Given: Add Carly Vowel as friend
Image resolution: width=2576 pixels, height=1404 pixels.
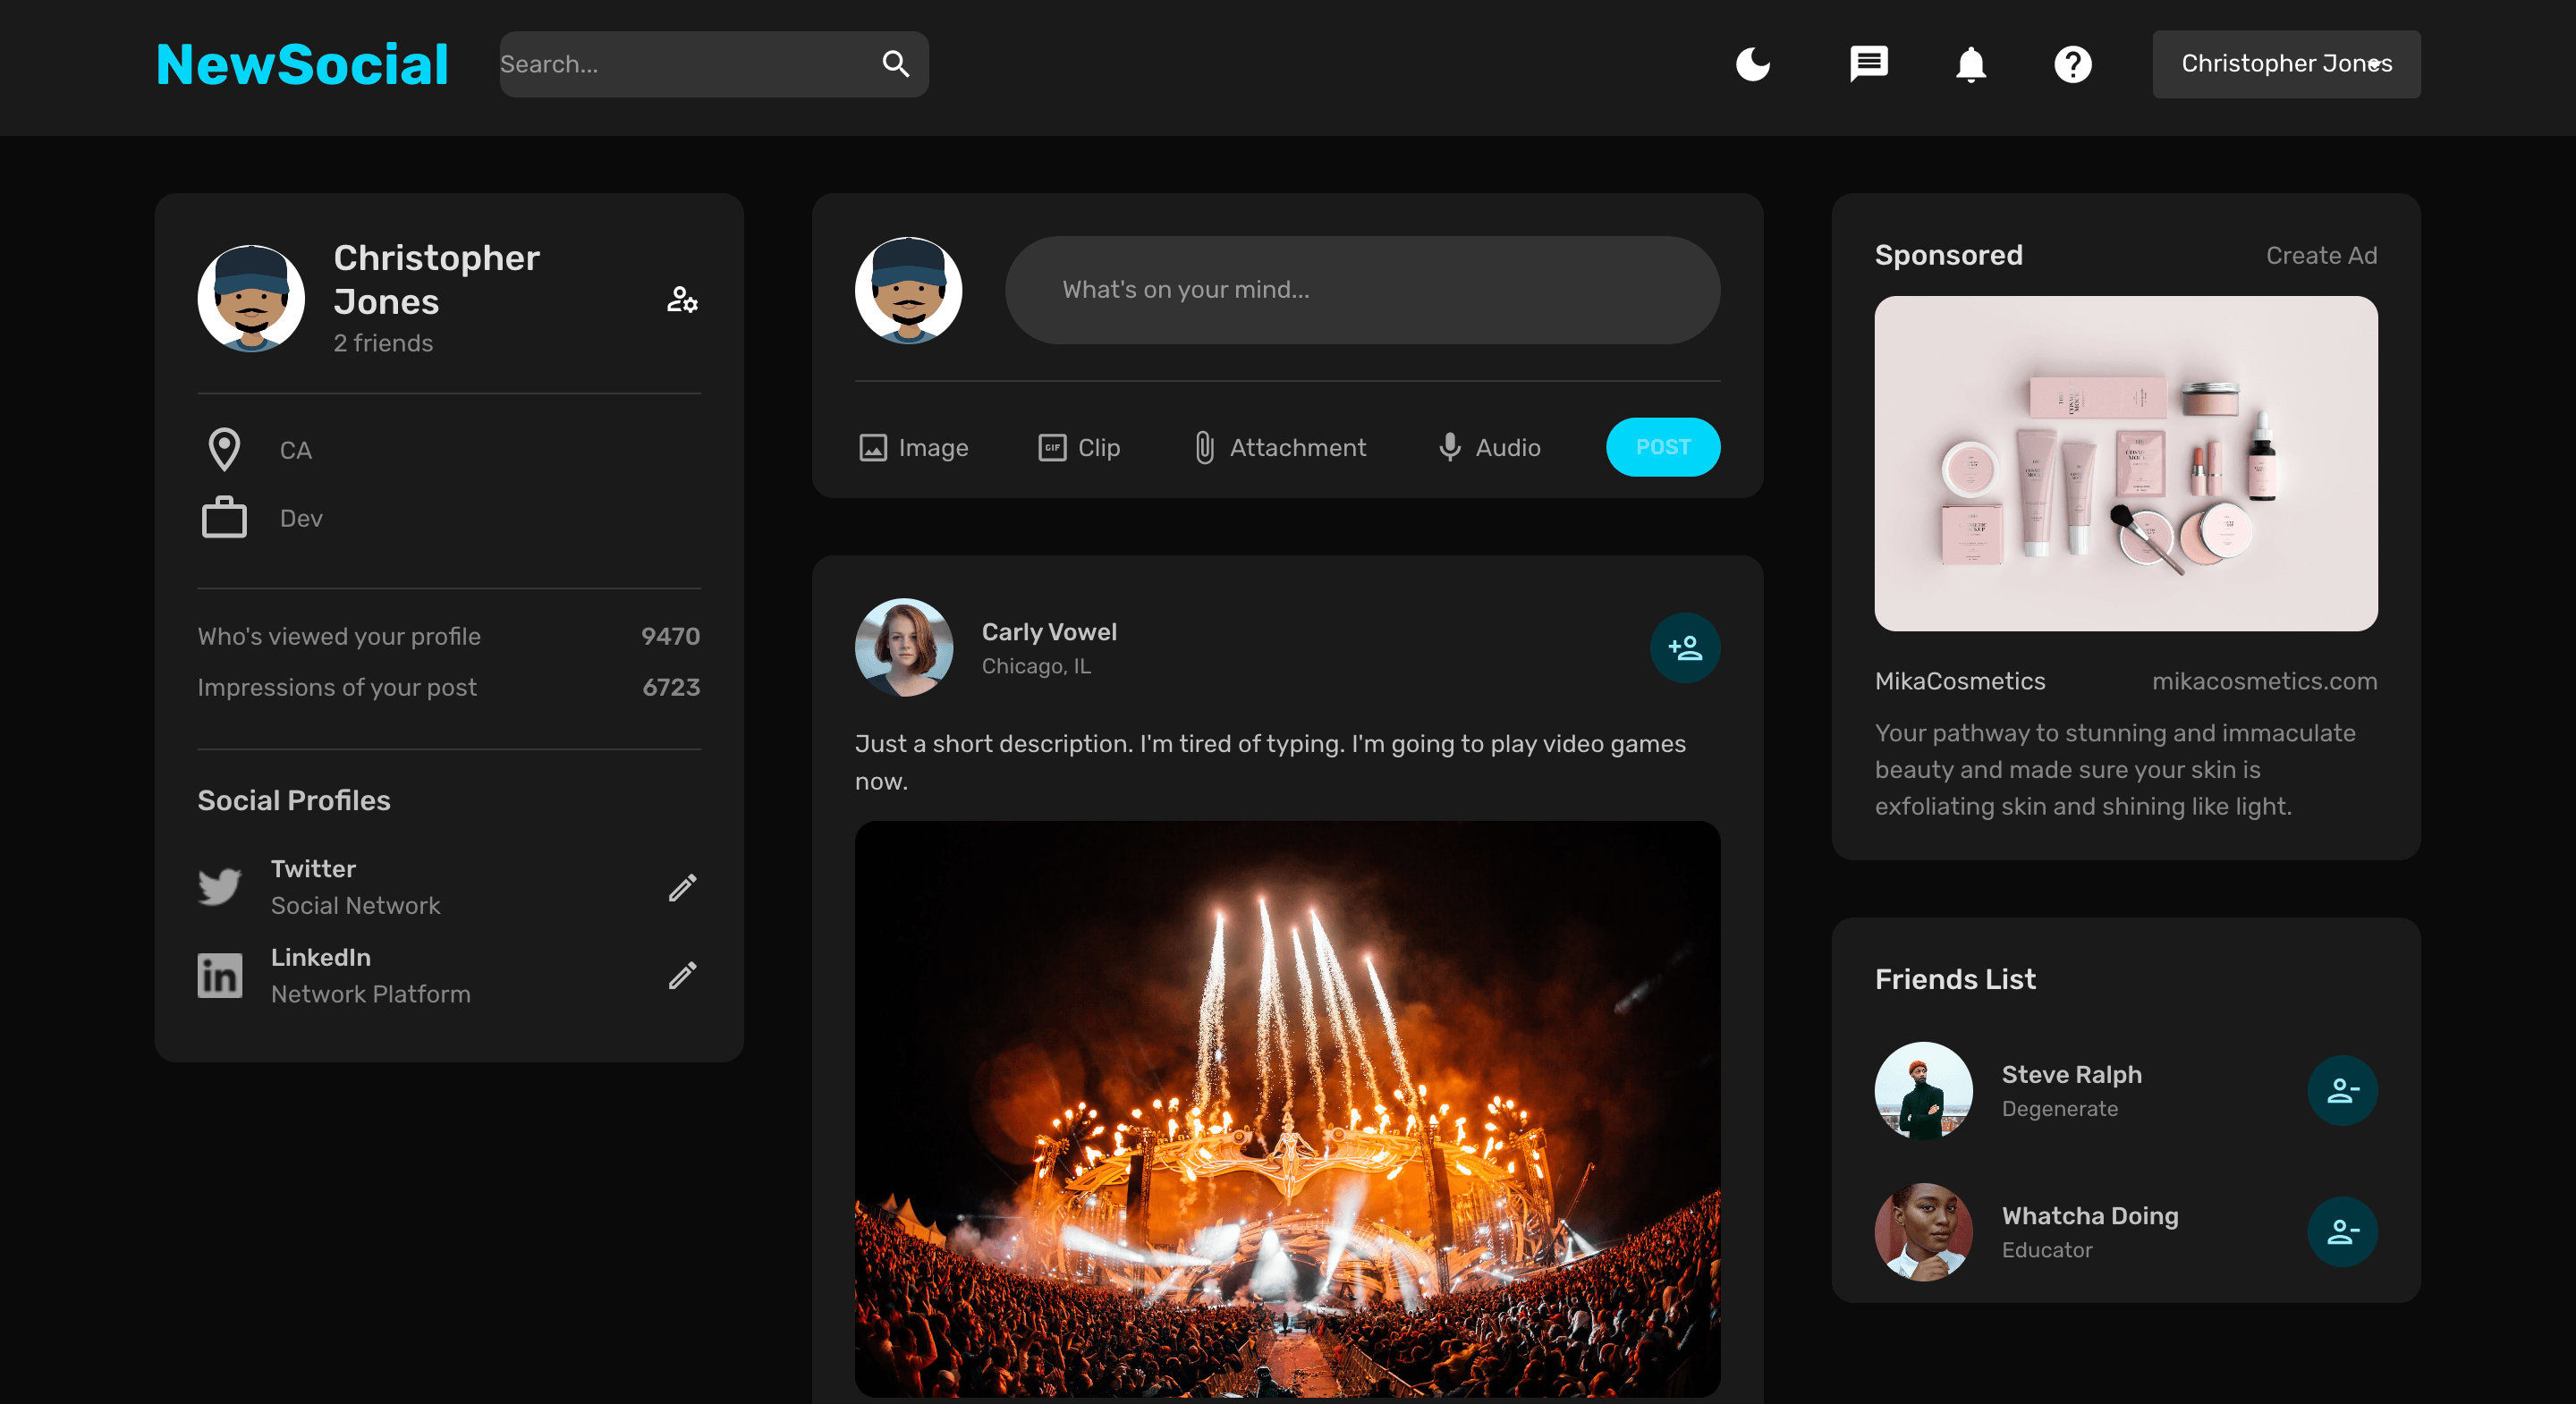Looking at the screenshot, I should coord(1684,648).
